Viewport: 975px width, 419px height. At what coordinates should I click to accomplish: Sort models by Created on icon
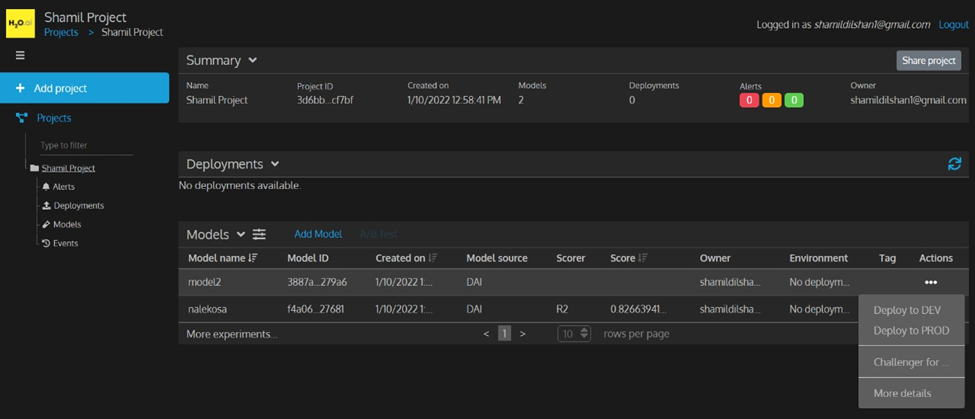tap(433, 258)
